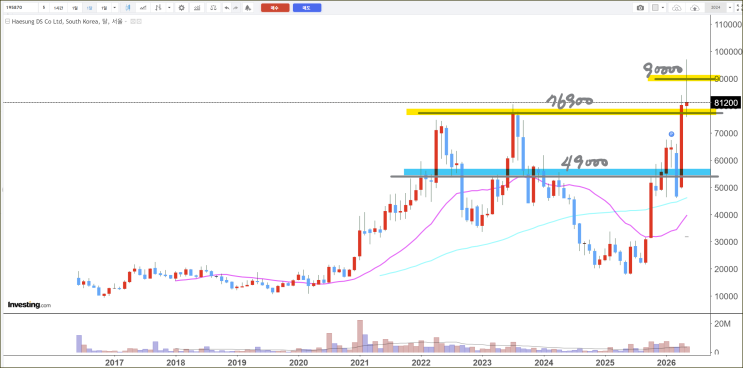
Task: Click the 110000 price axis label
Action: point(728,24)
